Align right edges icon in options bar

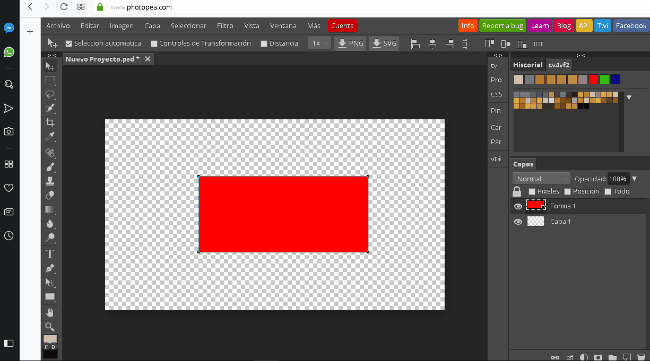tap(449, 44)
